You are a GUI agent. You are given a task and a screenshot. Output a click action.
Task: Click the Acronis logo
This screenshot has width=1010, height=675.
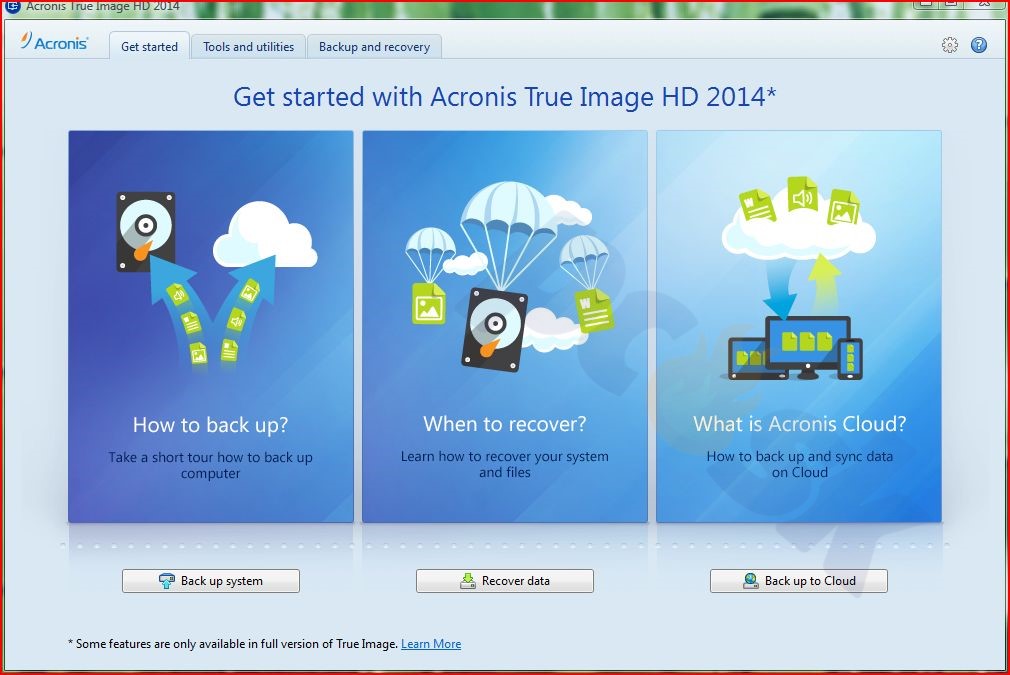(54, 43)
